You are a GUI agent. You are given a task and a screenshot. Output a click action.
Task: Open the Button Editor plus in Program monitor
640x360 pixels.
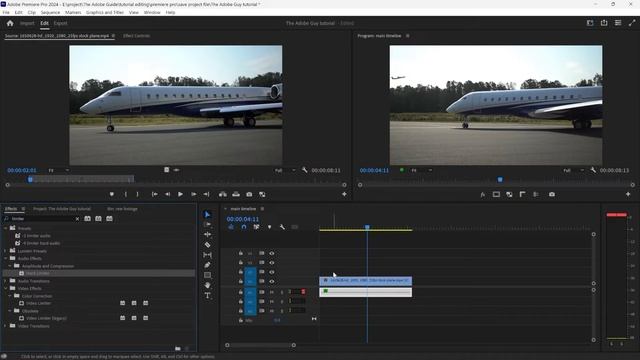[x=628, y=194]
